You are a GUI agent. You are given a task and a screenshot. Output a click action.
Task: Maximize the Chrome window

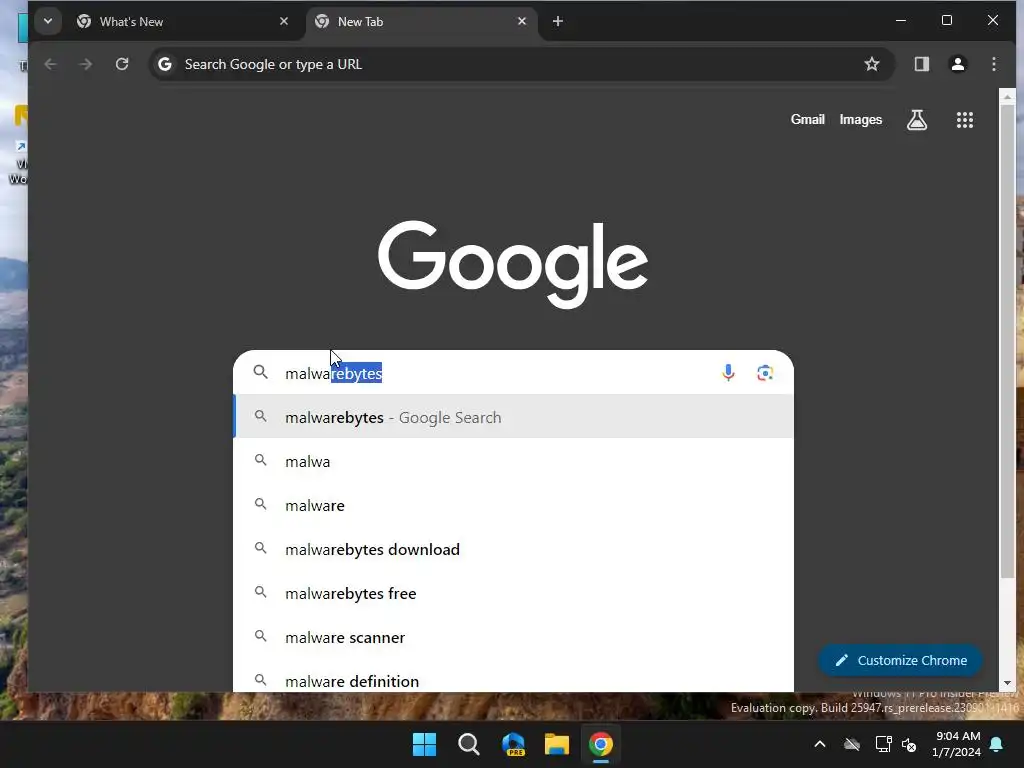(x=946, y=21)
